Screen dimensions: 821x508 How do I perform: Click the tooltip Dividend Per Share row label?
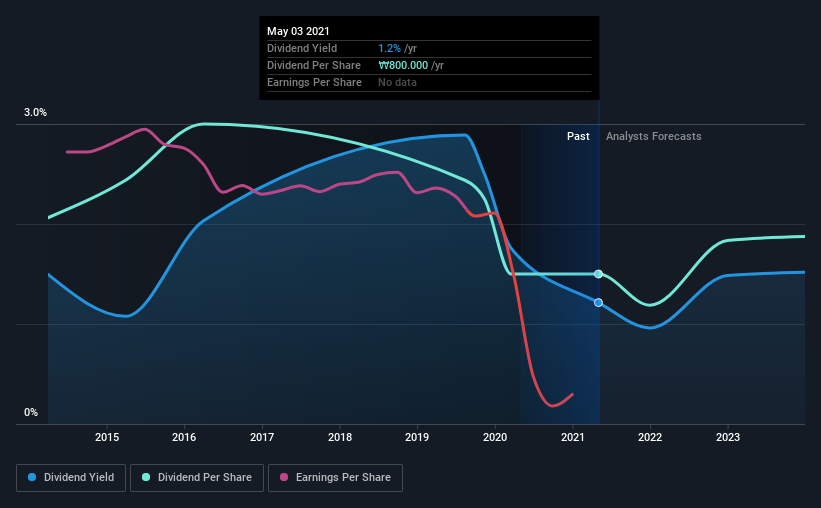pyautogui.click(x=314, y=65)
